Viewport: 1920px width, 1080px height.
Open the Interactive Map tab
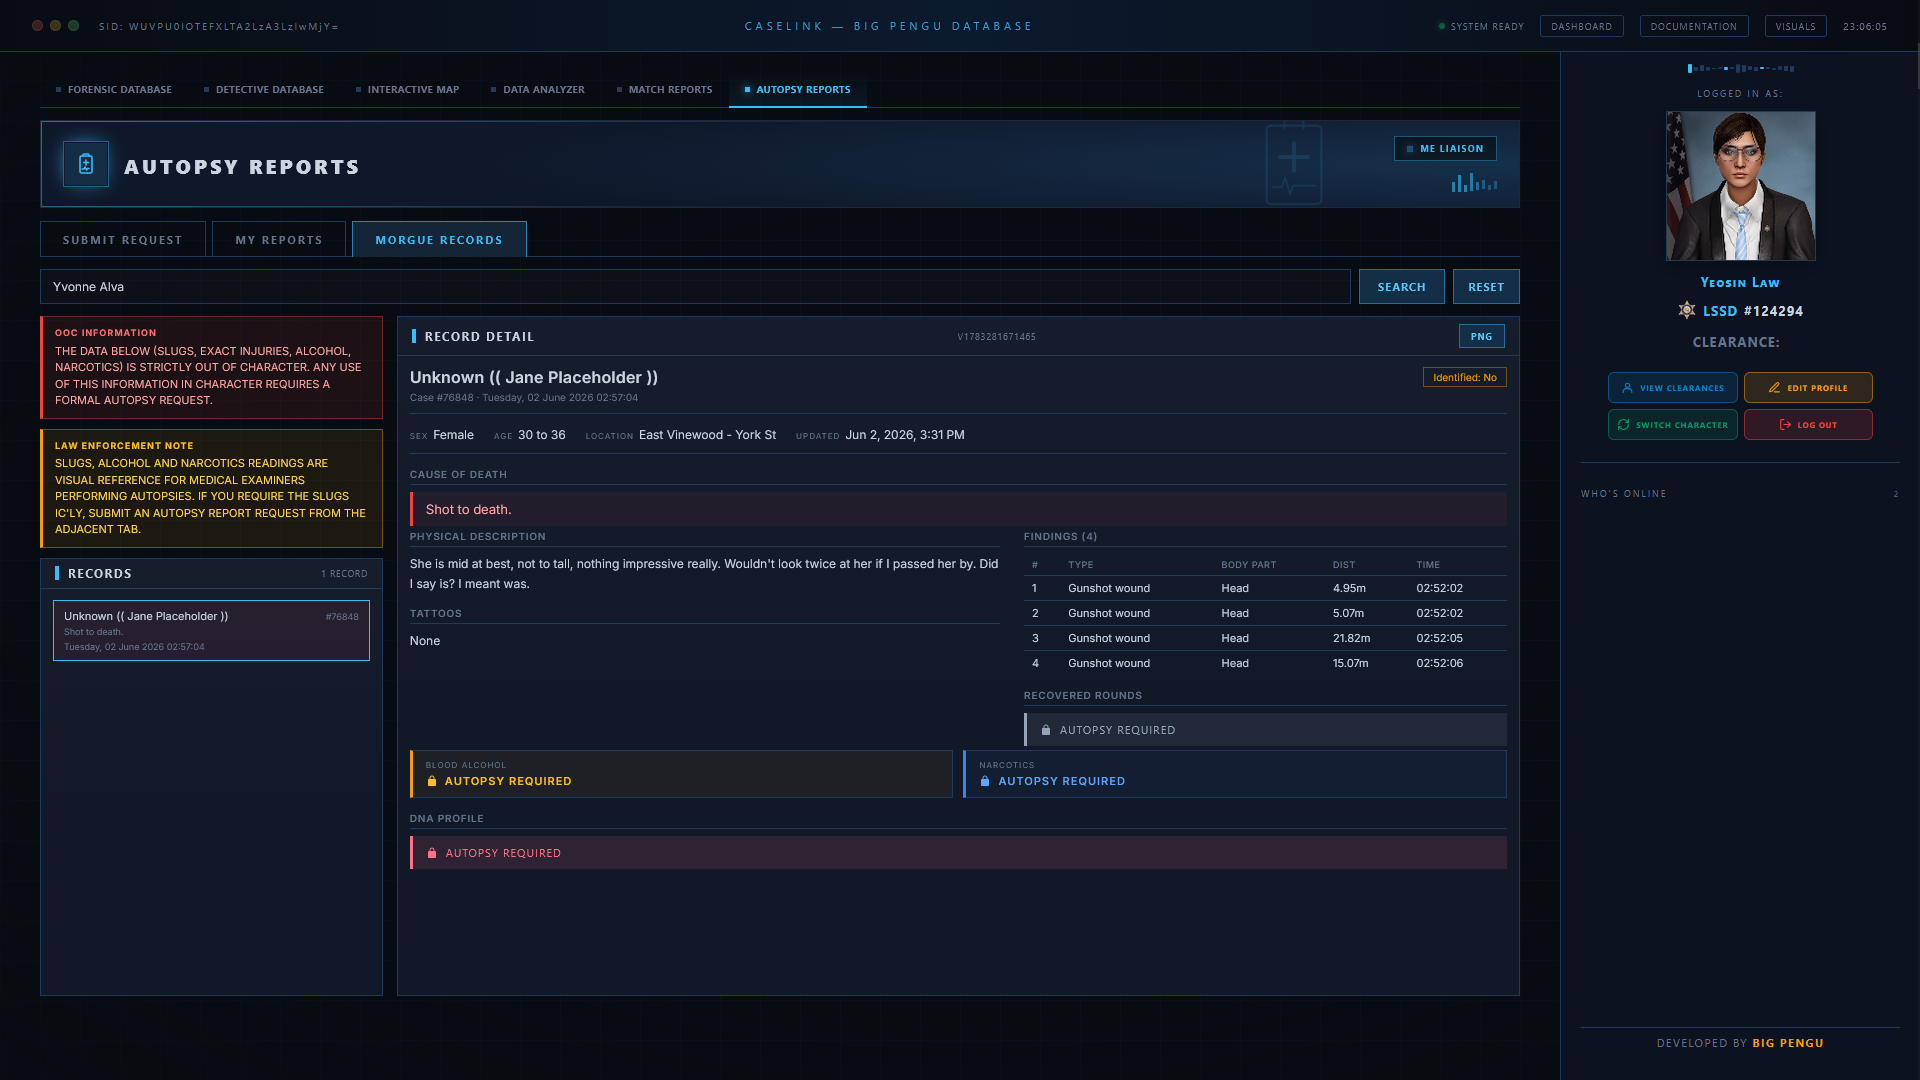(407, 90)
